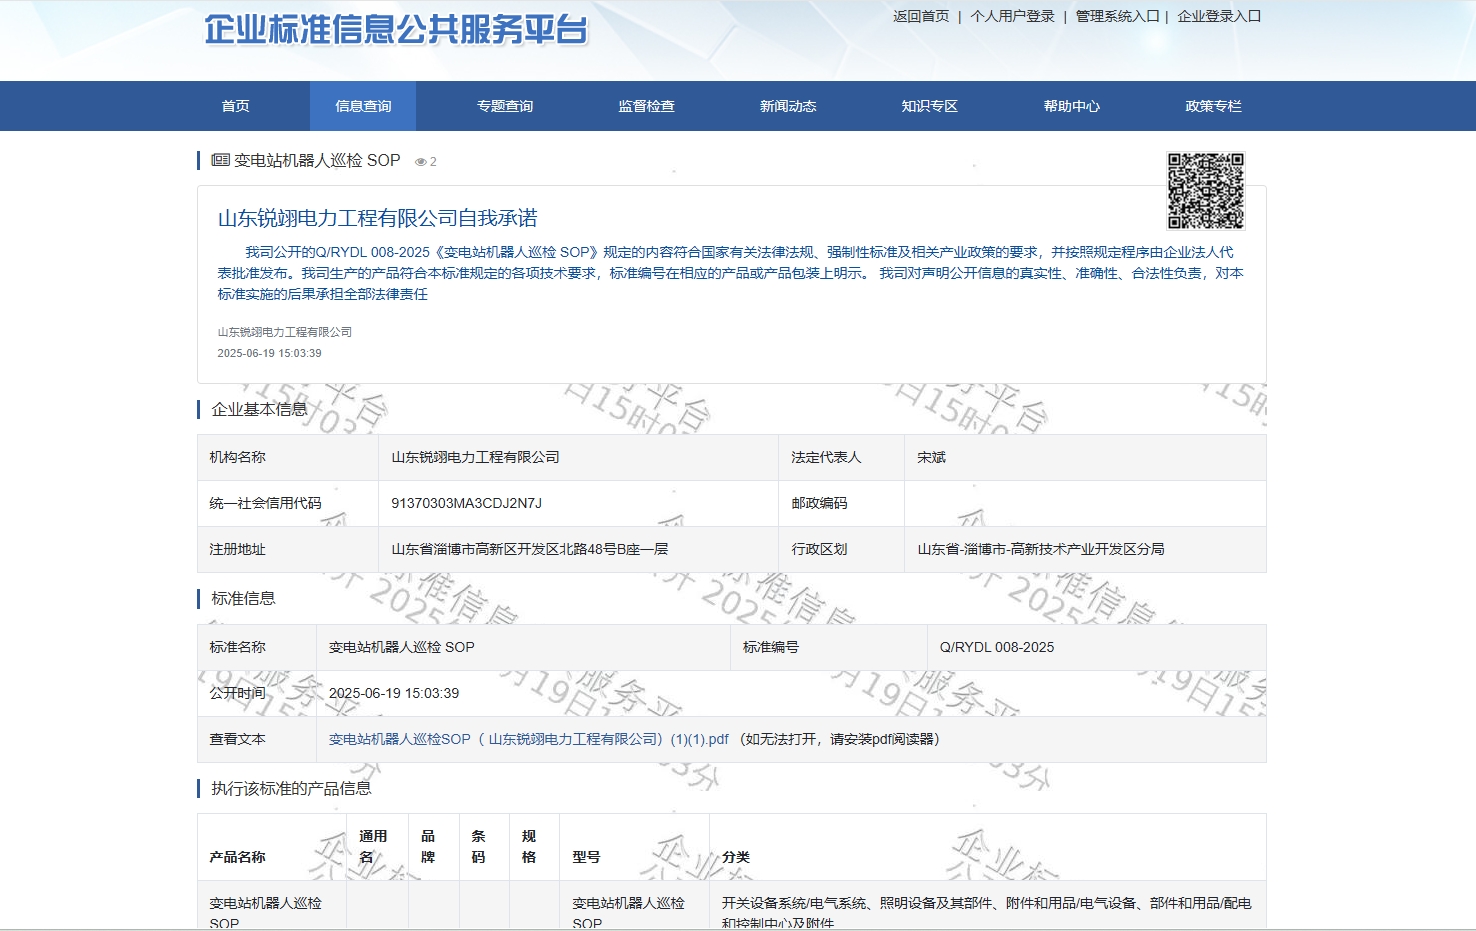
Task: Click the 山东锐翊电力工程有限公司自我承诺 heading
Action: tap(378, 218)
